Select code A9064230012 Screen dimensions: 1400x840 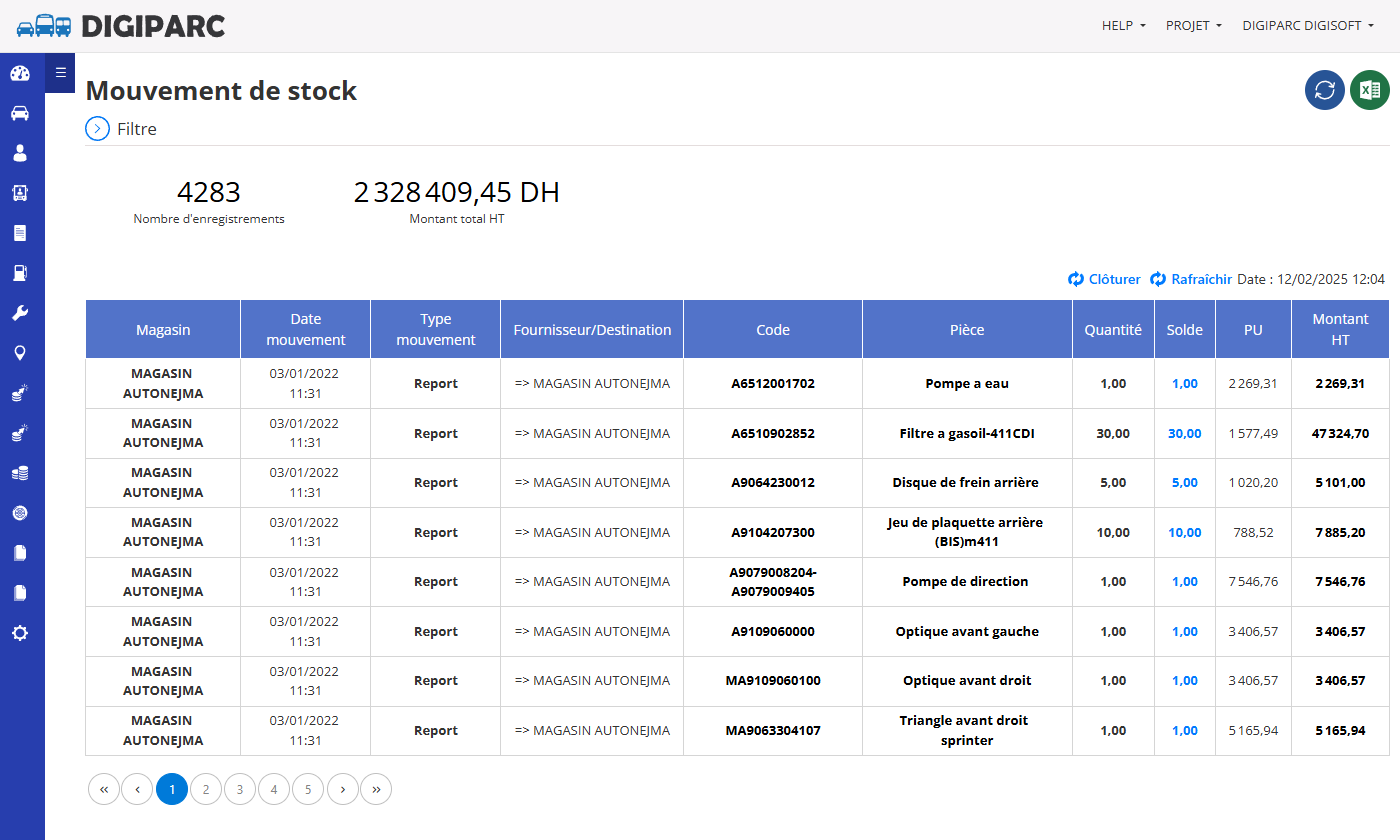(773, 482)
